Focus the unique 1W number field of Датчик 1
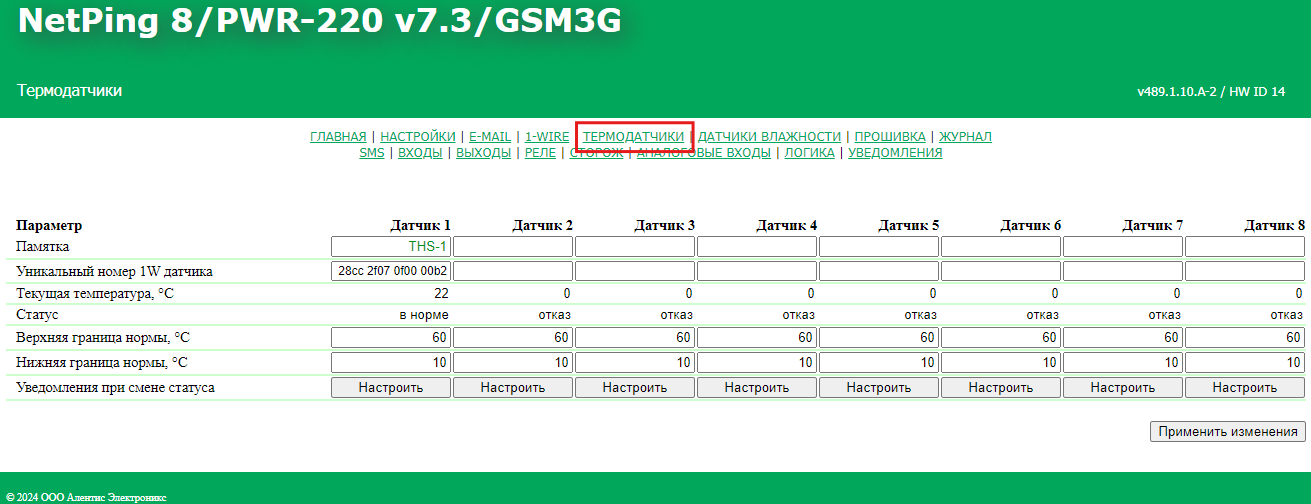The image size is (1311, 504). point(391,271)
